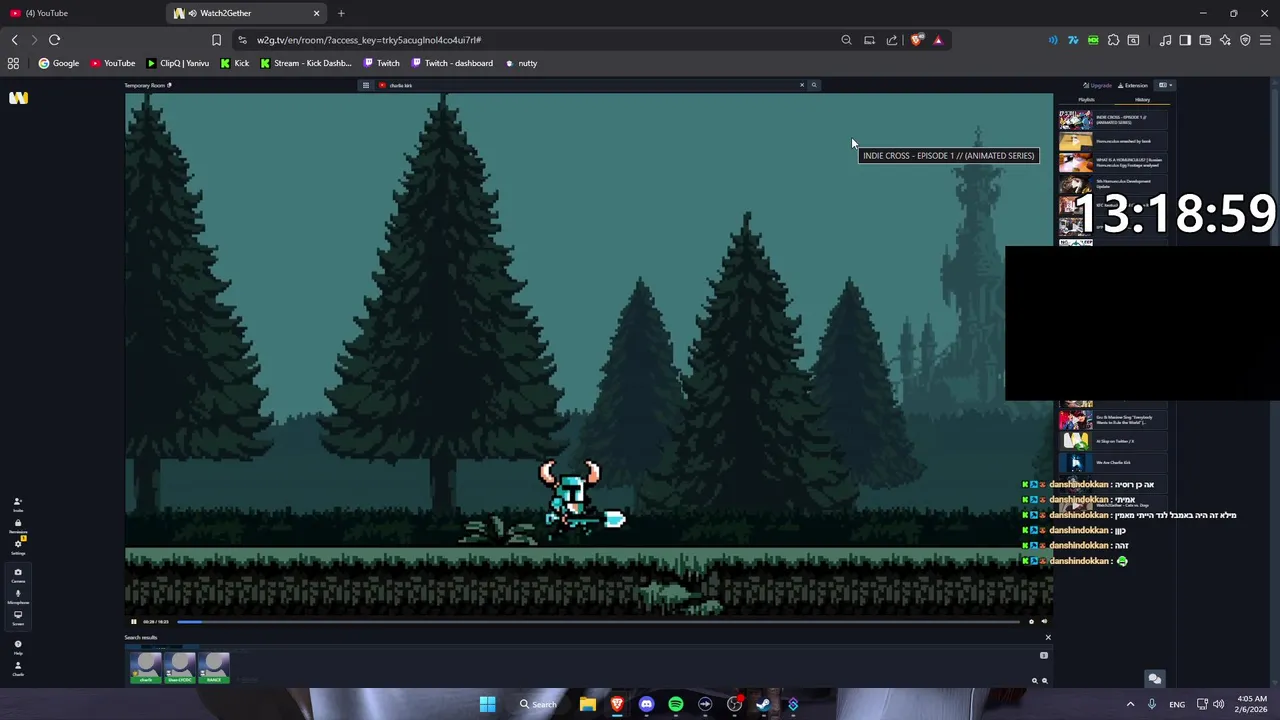Image resolution: width=1280 pixels, height=720 pixels.
Task: Close the Watch2Gether browser tab
Action: 316,13
